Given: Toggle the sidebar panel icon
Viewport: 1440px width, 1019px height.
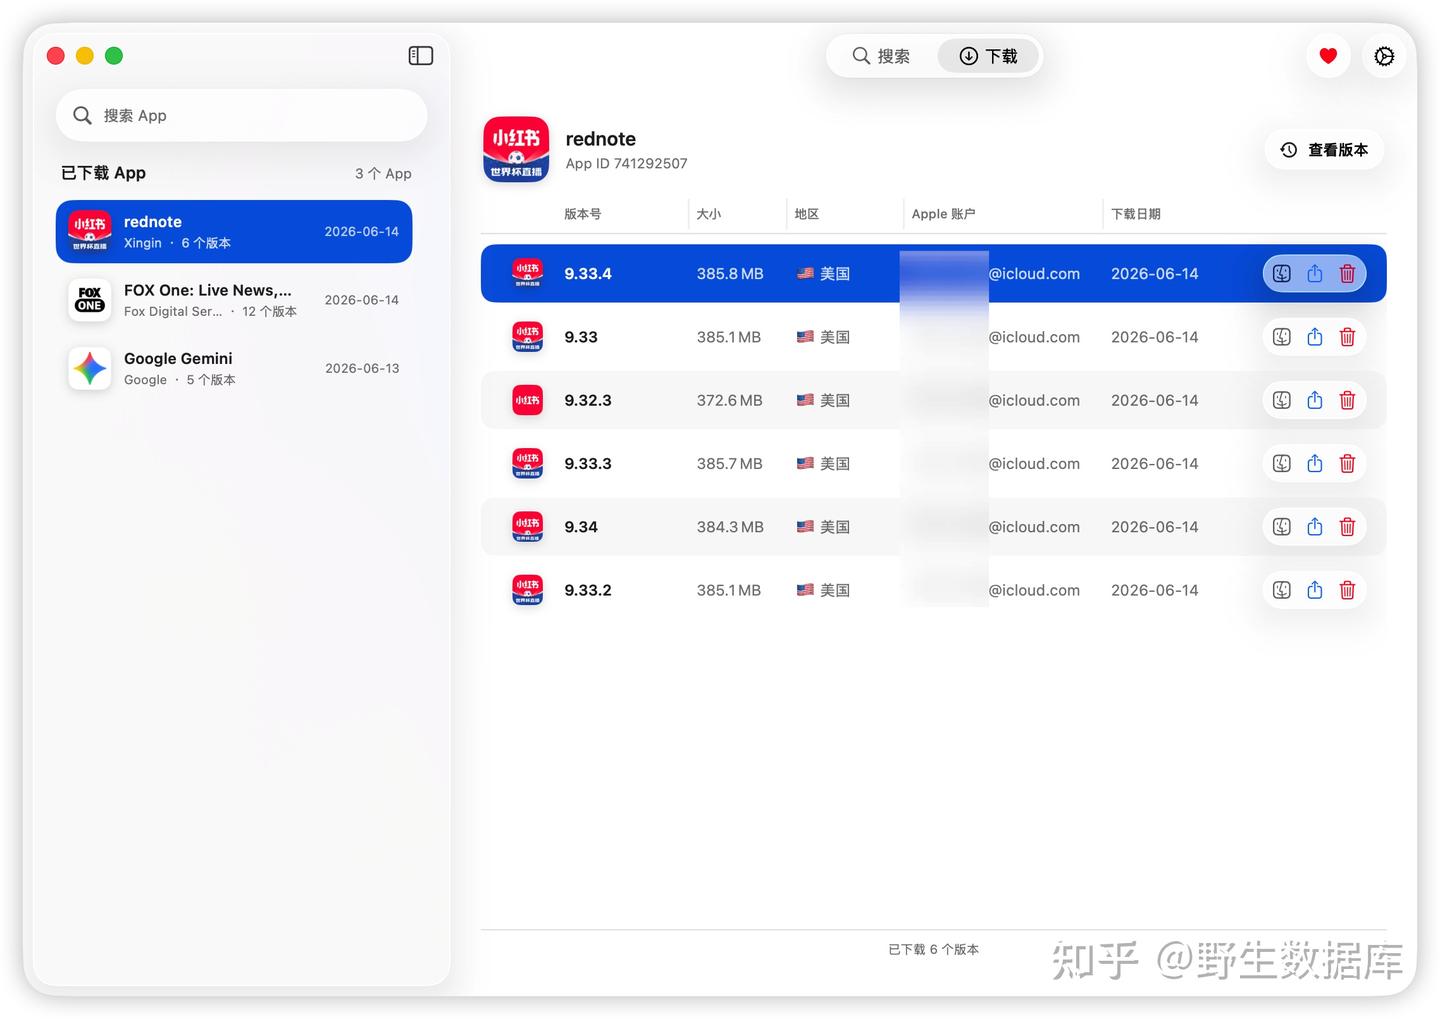Looking at the screenshot, I should 421,56.
